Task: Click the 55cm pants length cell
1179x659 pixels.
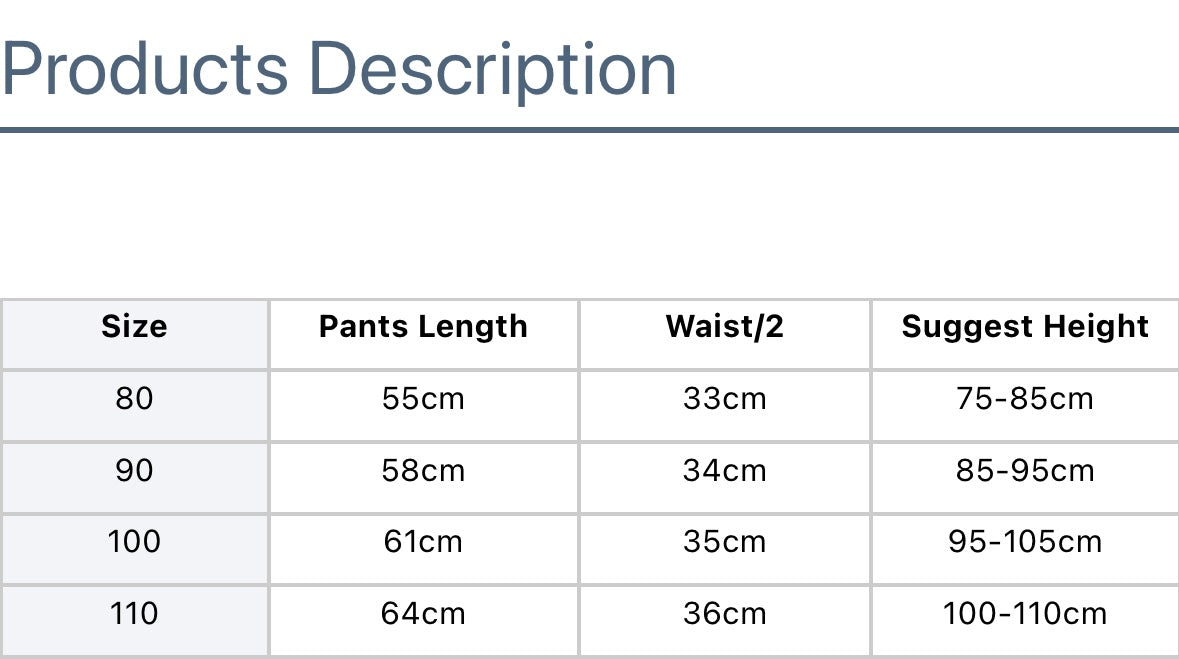Action: pos(423,399)
